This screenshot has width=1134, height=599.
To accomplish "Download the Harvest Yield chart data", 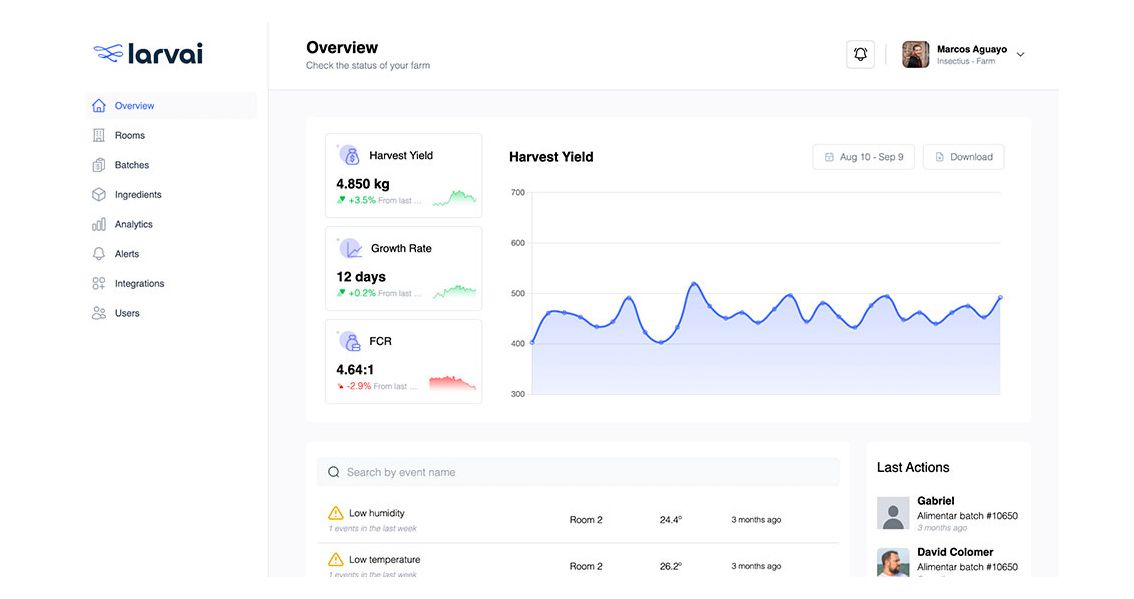I will click(963, 157).
